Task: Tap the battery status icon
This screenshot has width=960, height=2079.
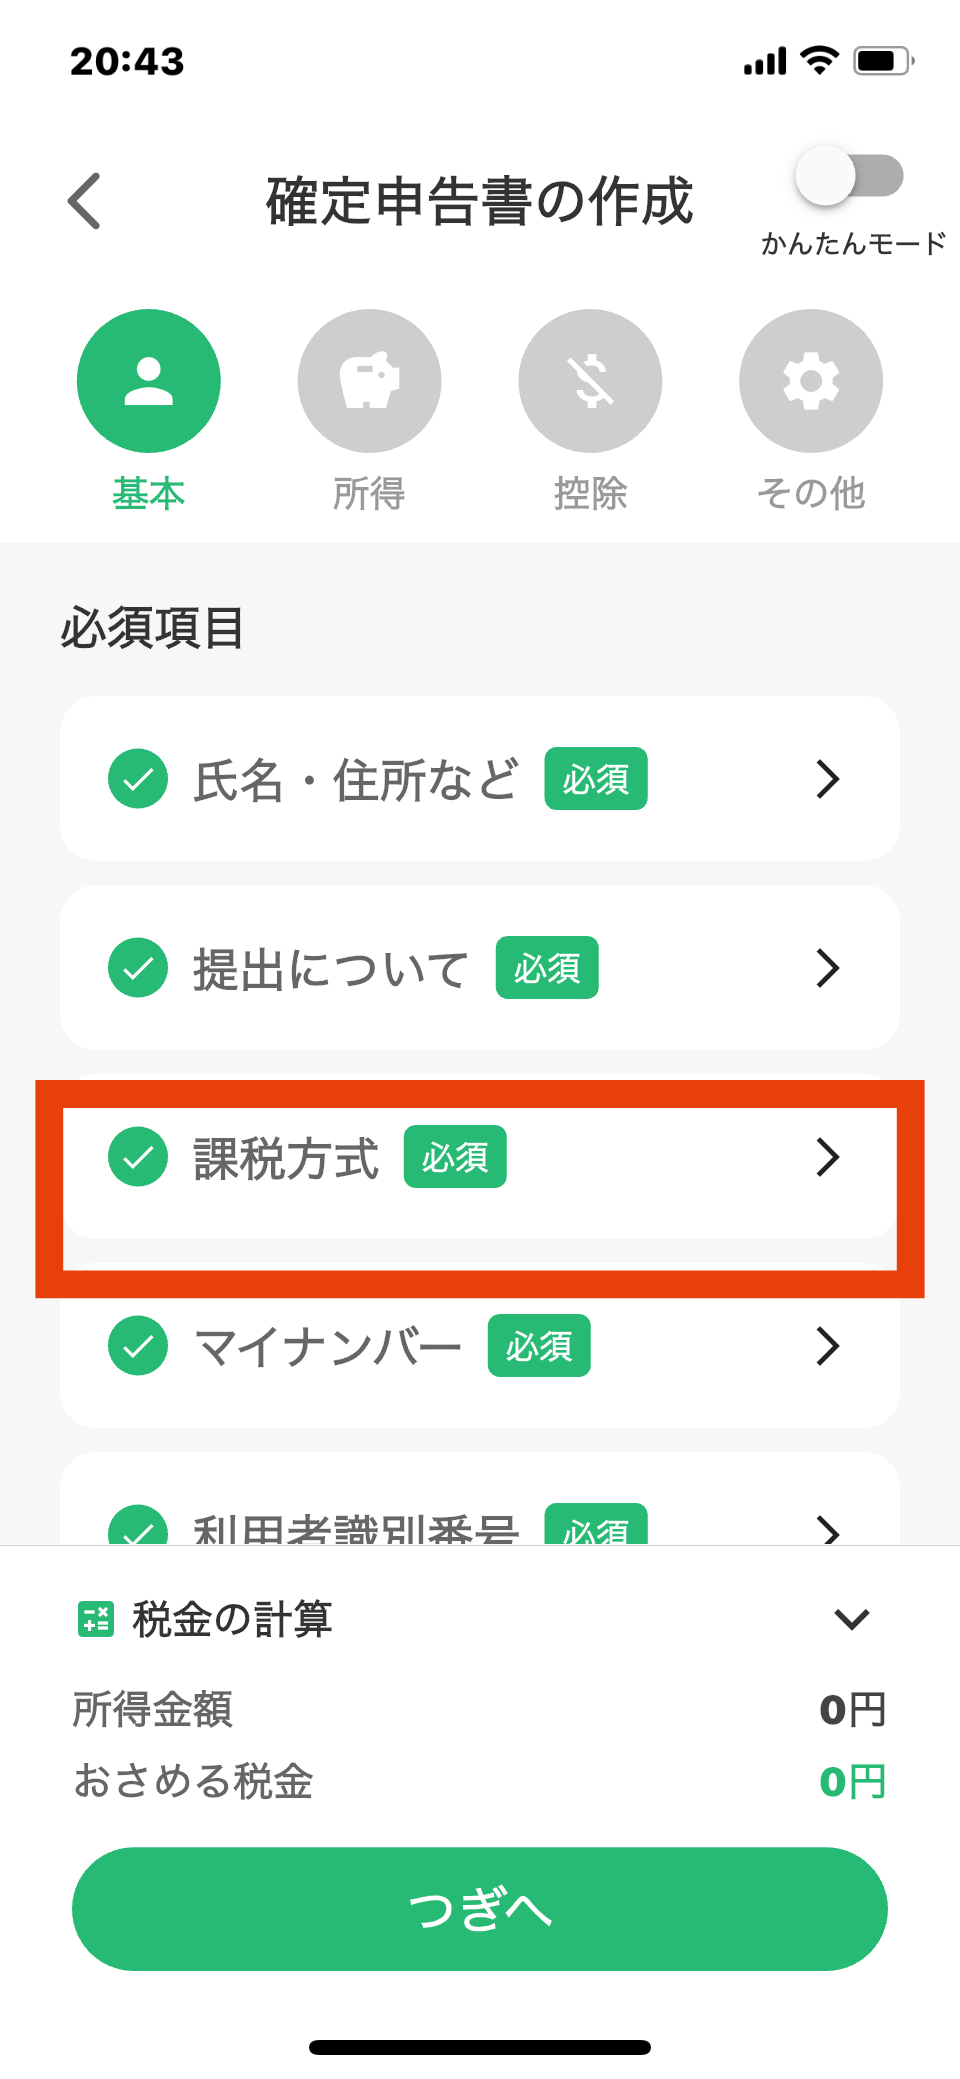Action: point(883,61)
